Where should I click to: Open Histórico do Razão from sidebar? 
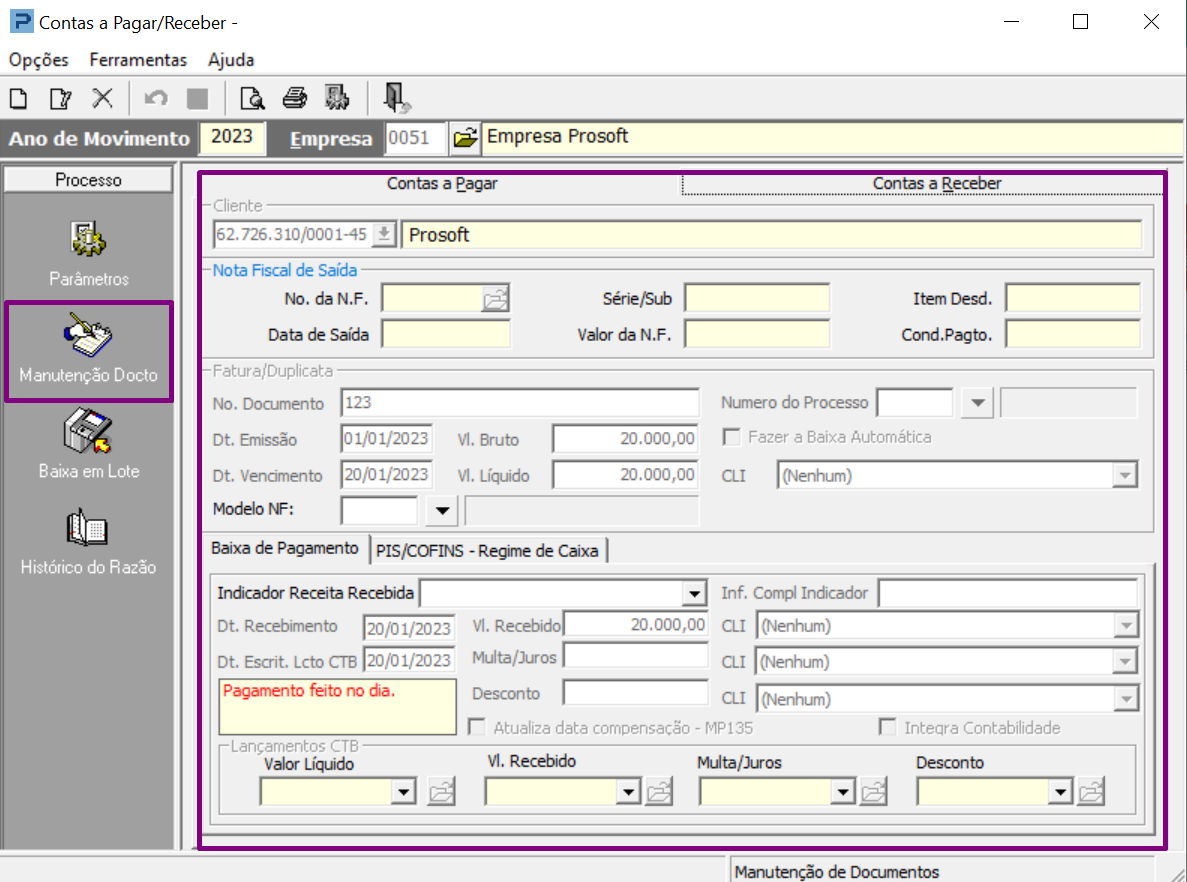(89, 540)
